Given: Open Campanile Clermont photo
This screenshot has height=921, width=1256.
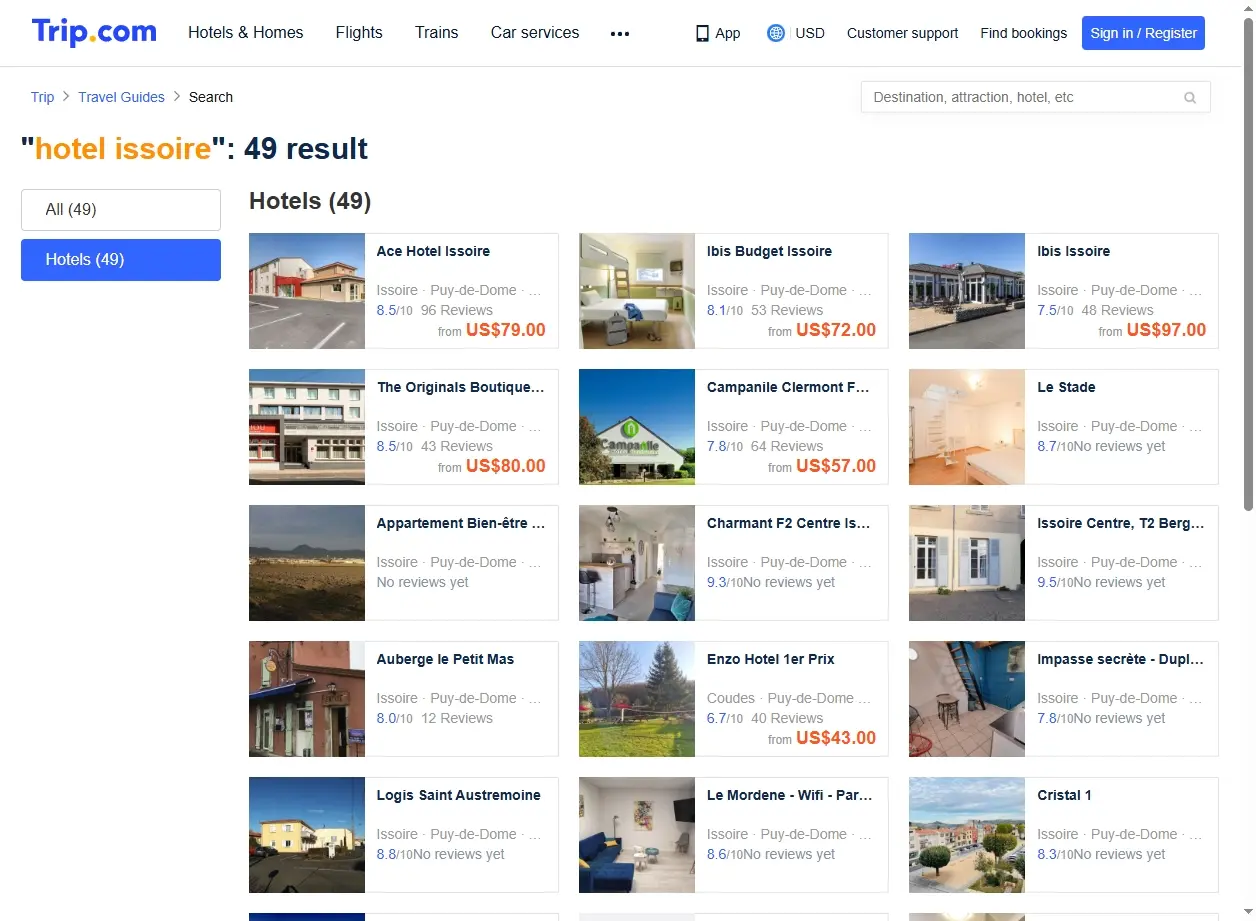Looking at the screenshot, I should (x=637, y=427).
